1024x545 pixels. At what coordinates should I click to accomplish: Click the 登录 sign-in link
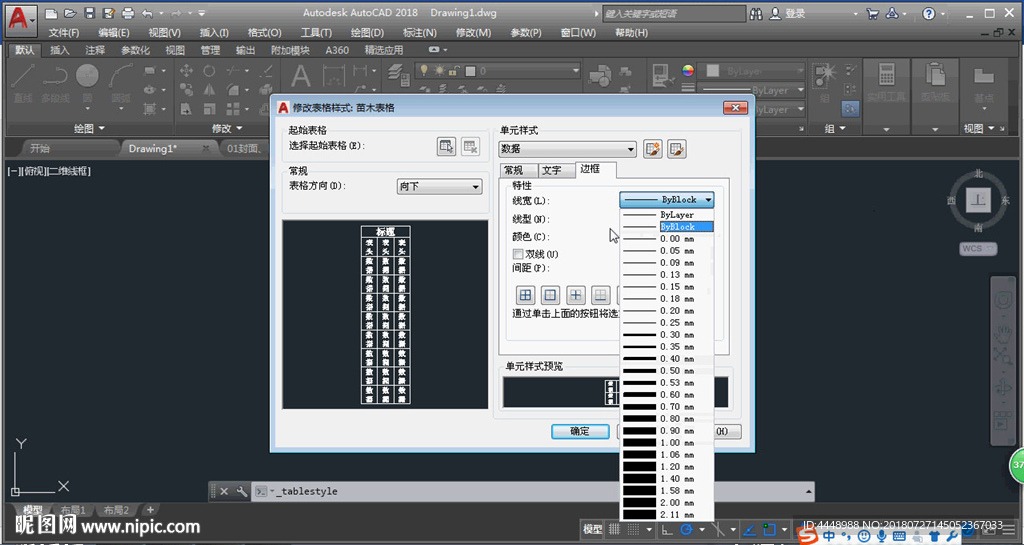(795, 13)
